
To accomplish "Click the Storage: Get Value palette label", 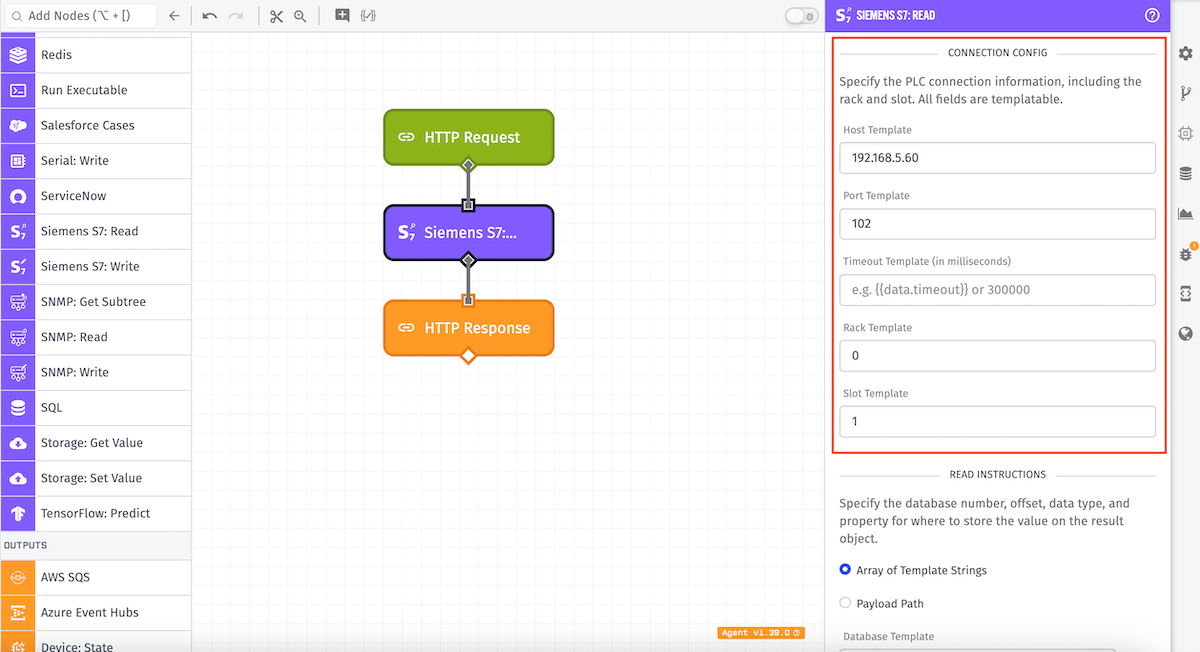I will pyautogui.click(x=92, y=443).
